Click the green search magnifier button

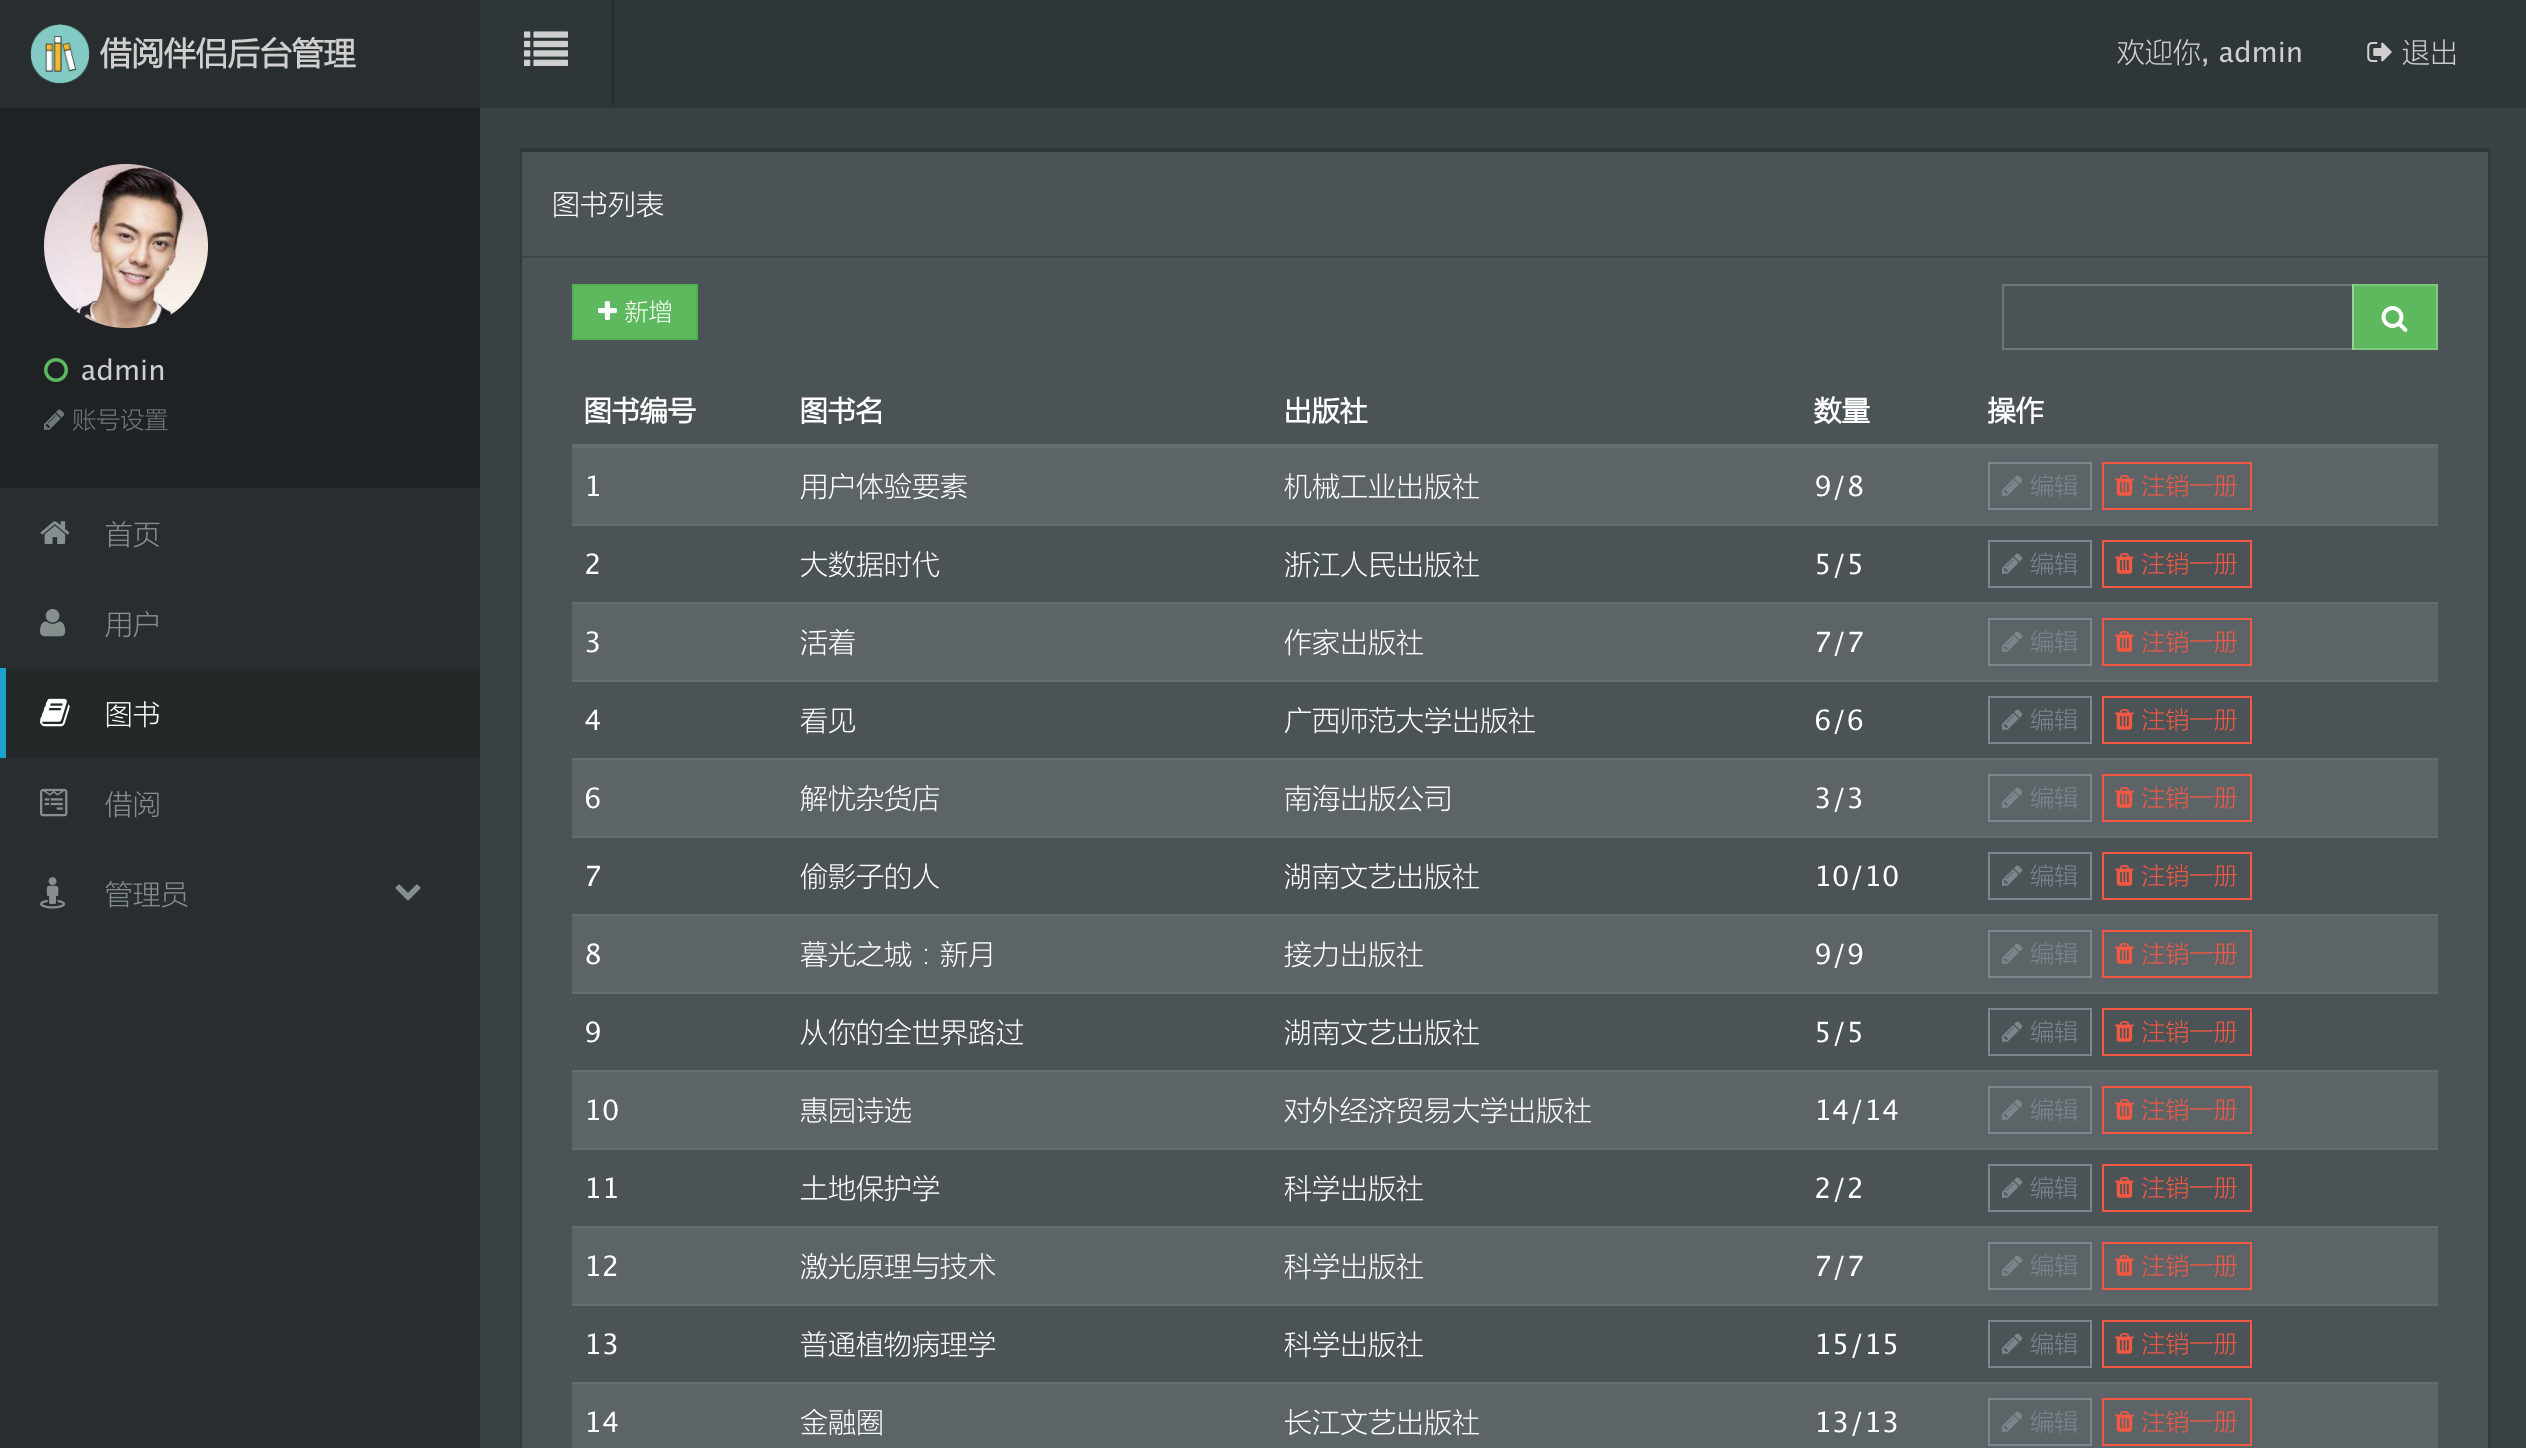[2394, 318]
